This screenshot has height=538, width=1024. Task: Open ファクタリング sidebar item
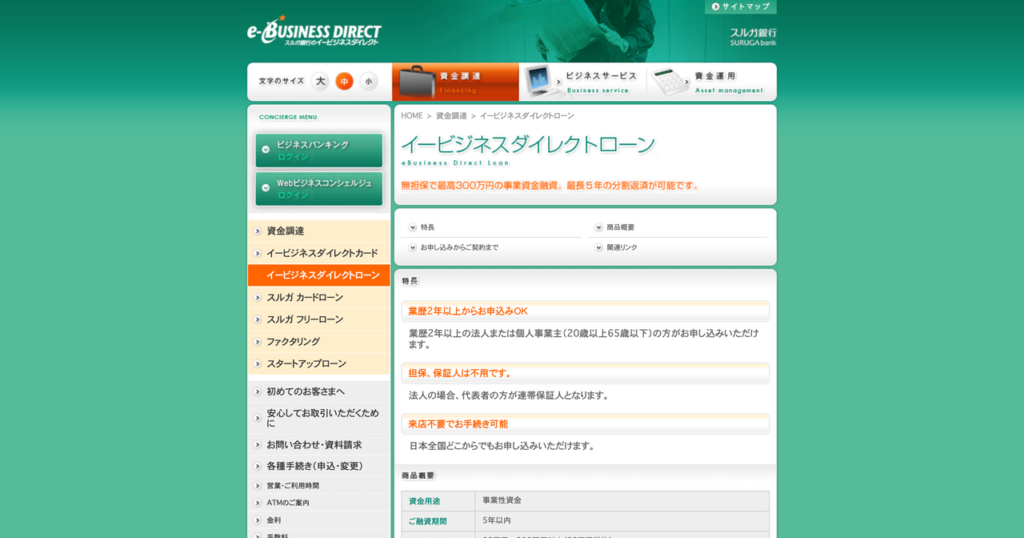pyautogui.click(x=319, y=342)
